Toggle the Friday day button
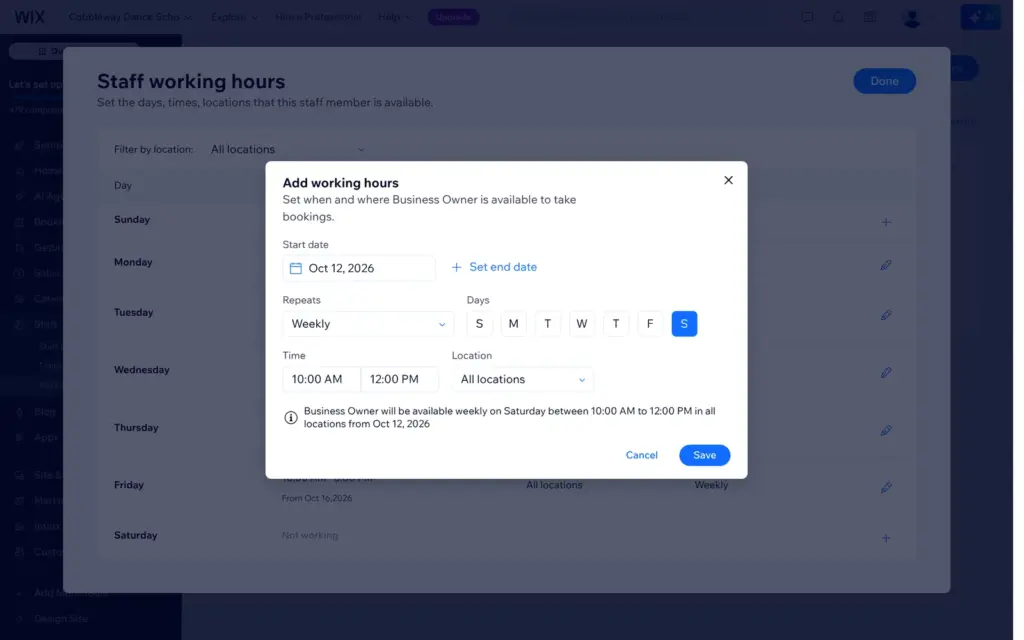The width and height of the screenshot is (1024, 640). coord(650,324)
